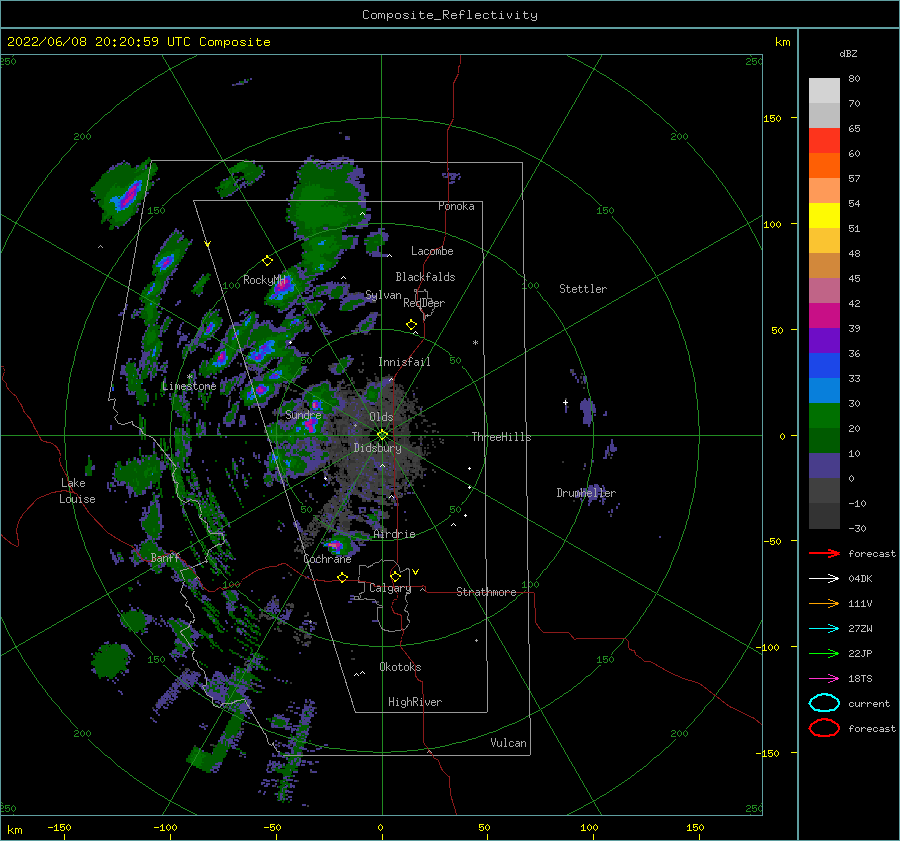Click the HighRiver city label
This screenshot has width=900, height=841.
[x=415, y=702]
